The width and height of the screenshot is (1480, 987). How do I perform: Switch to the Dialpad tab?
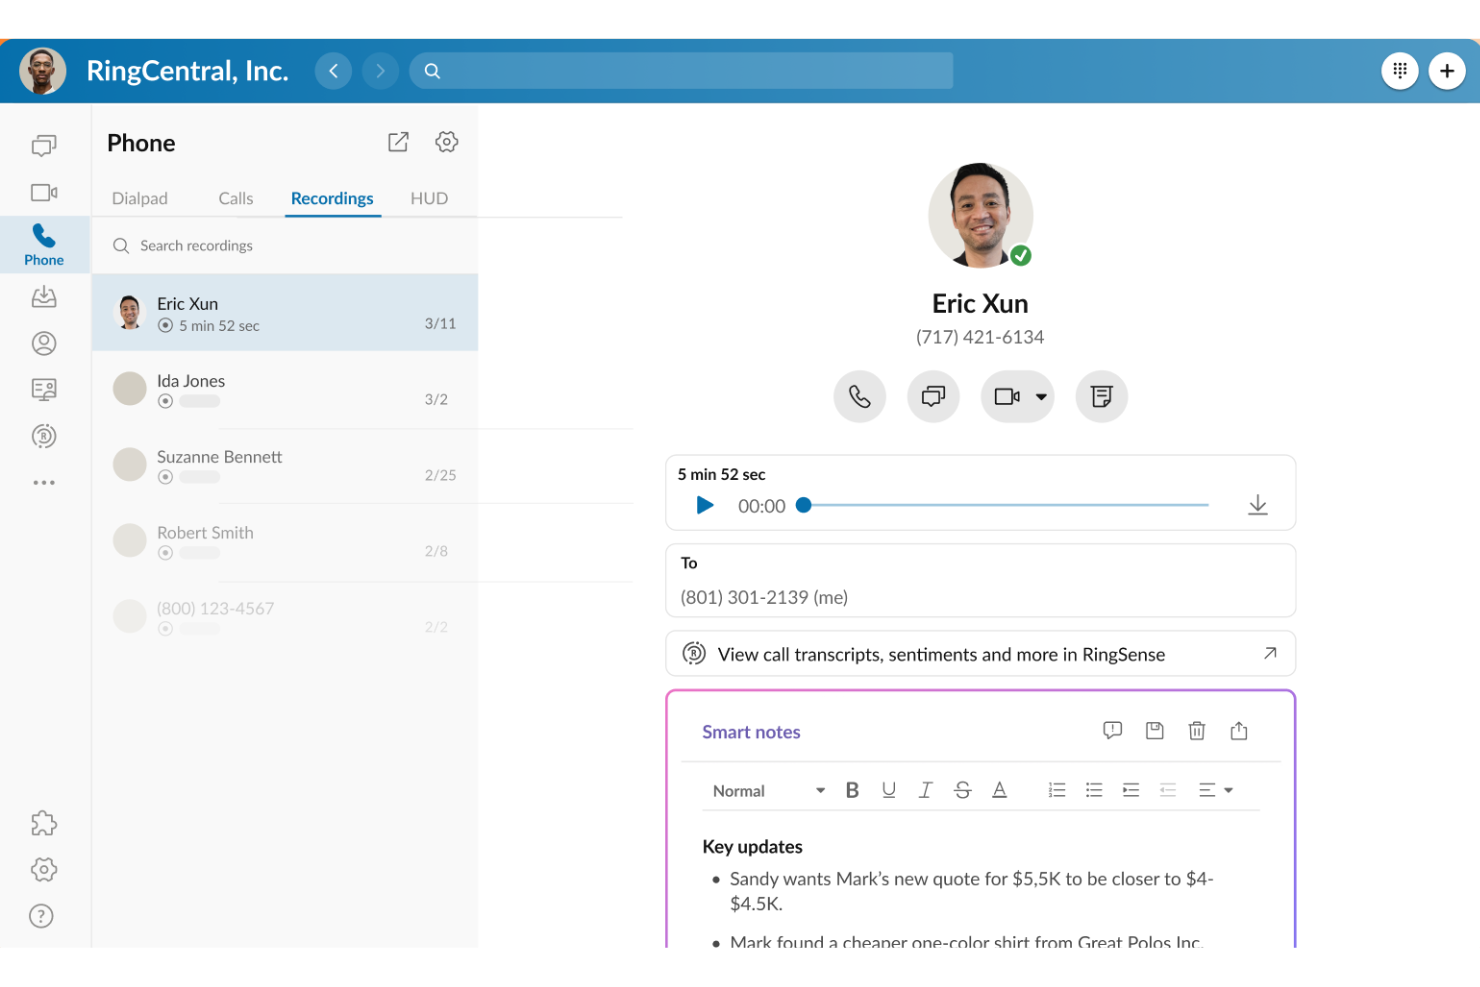click(140, 199)
